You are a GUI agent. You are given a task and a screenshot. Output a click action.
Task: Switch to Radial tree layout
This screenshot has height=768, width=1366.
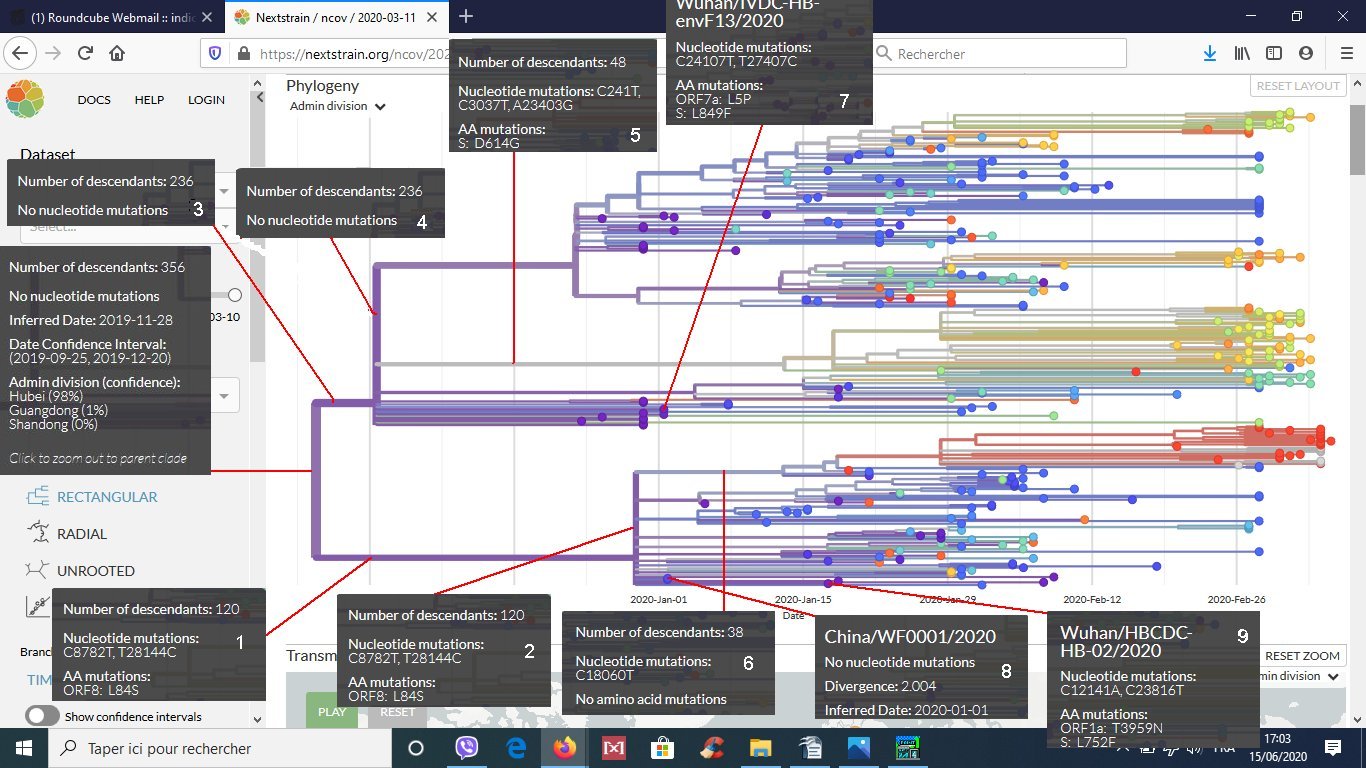[38, 534]
